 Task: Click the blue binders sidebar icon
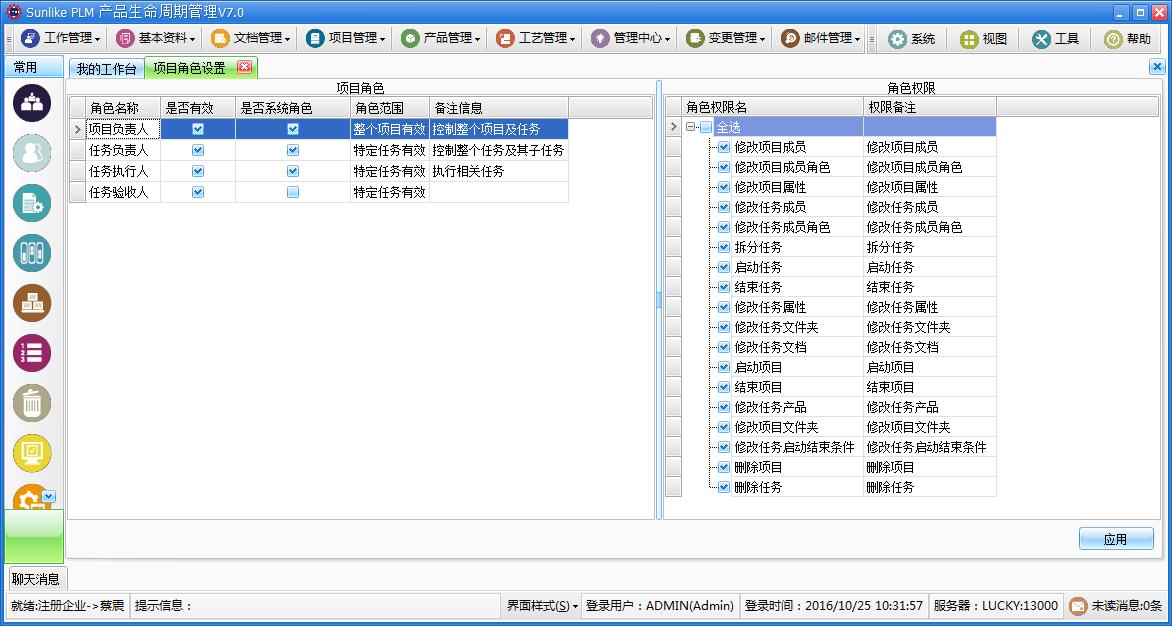[32, 253]
